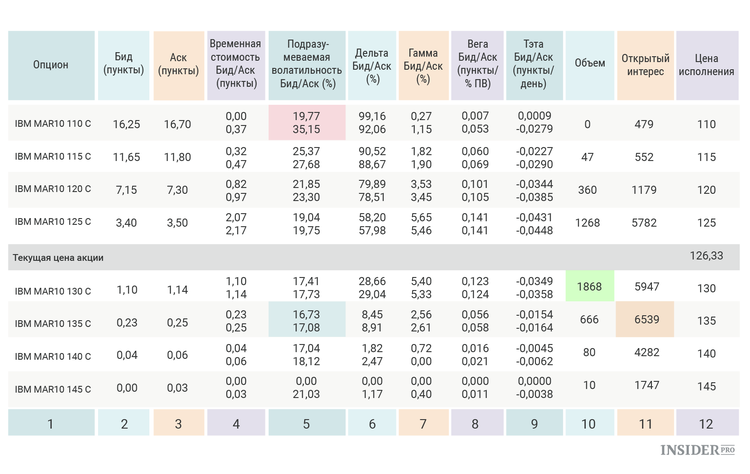Select the Бид (пункты) column header
This screenshot has width=750, height=474.
pos(123,66)
